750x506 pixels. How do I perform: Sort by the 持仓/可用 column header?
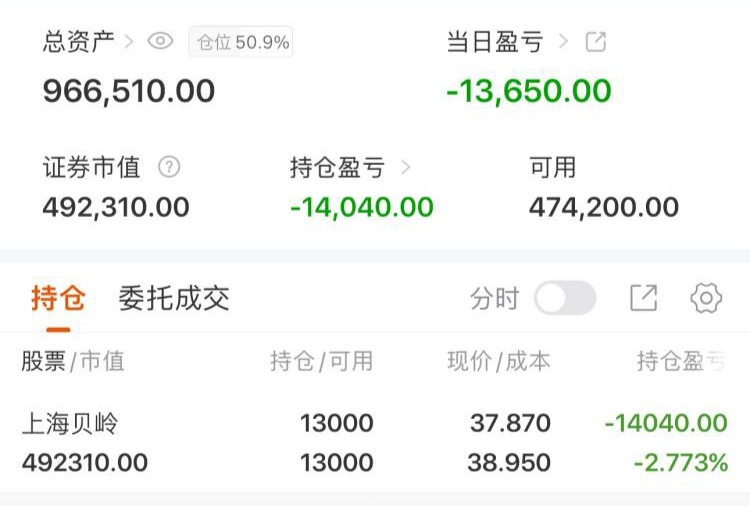(321, 361)
